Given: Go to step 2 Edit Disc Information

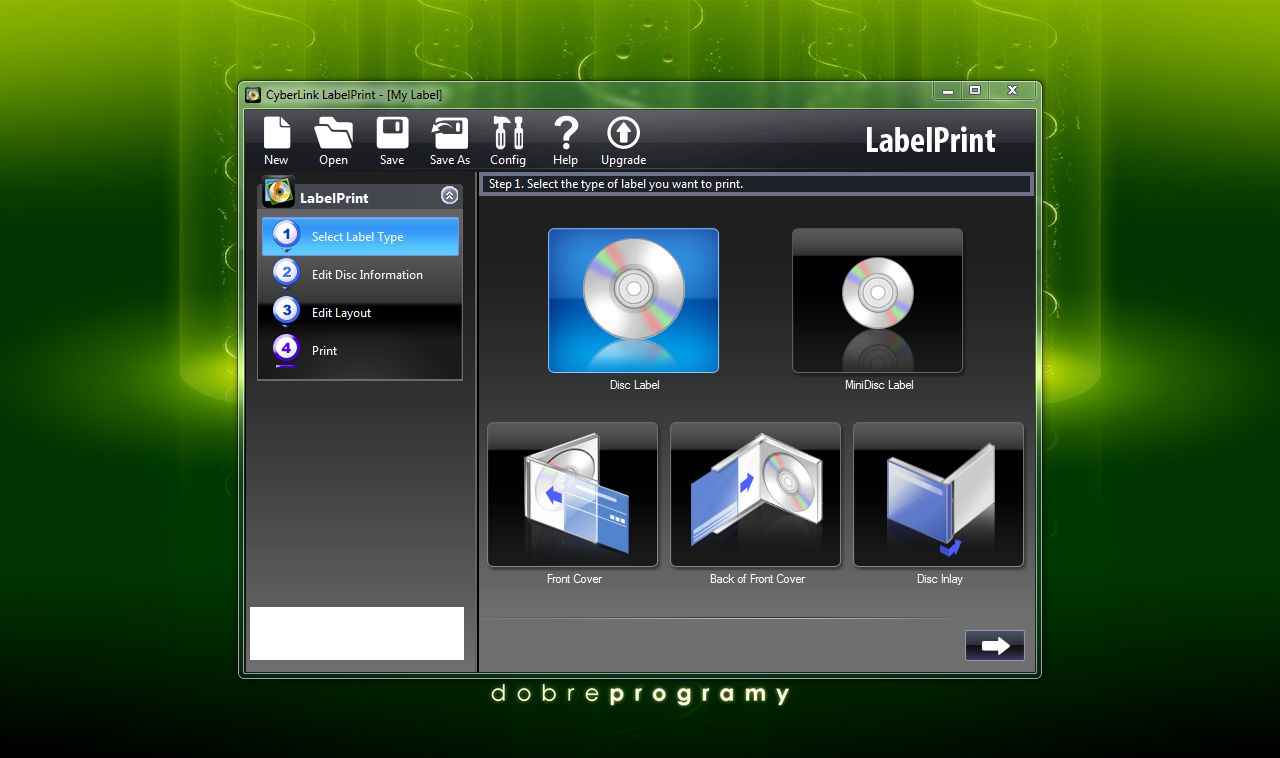Looking at the screenshot, I should point(360,275).
